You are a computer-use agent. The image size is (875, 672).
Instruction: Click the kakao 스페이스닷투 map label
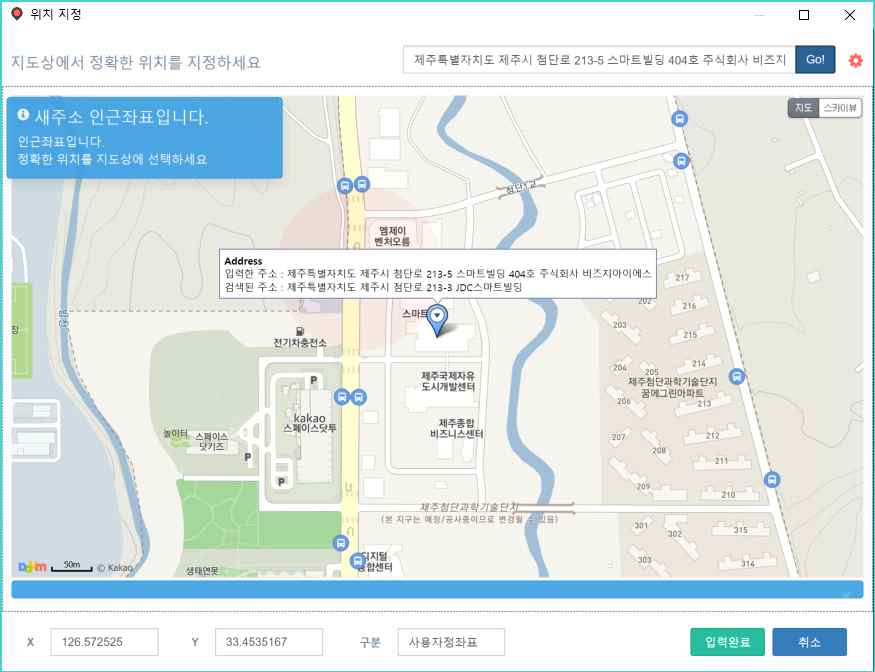[x=310, y=423]
